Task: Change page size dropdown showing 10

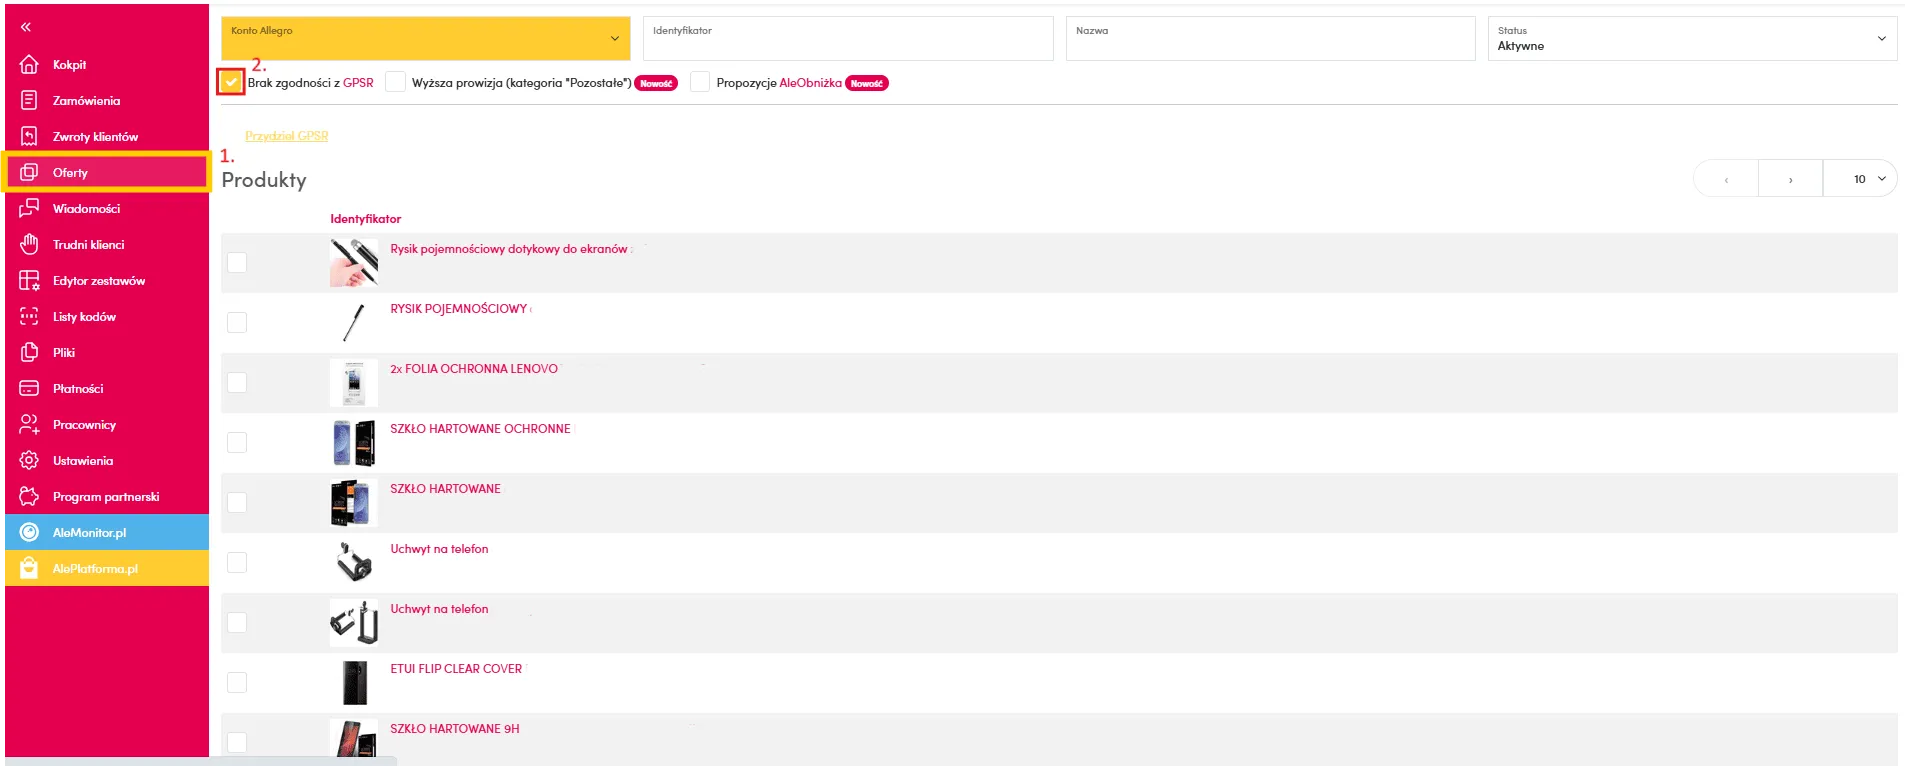Action: [1860, 179]
